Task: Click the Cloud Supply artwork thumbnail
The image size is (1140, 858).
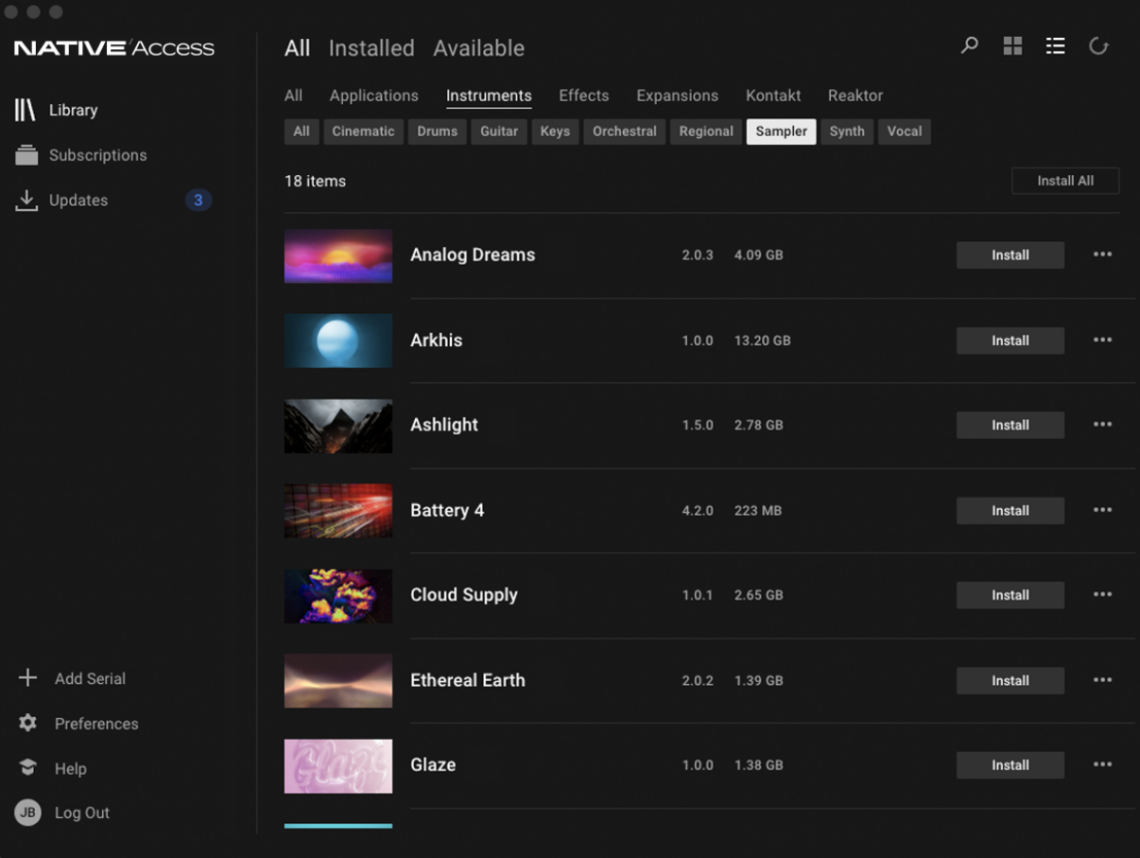Action: [338, 595]
